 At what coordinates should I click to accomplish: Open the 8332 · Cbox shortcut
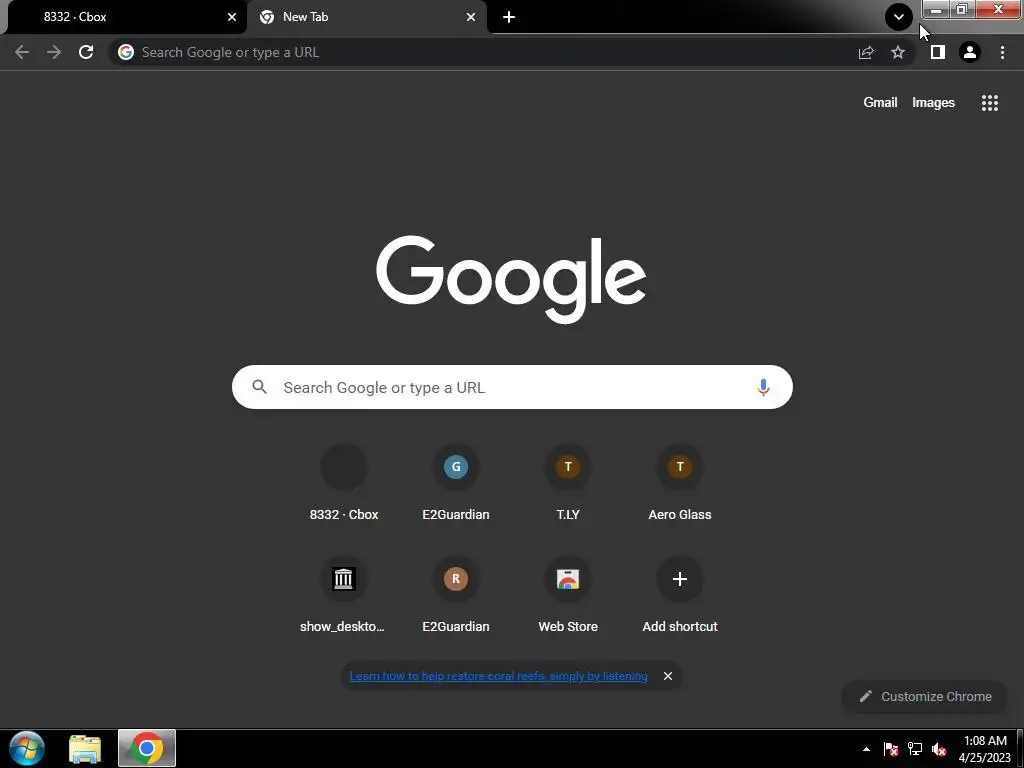(344, 483)
